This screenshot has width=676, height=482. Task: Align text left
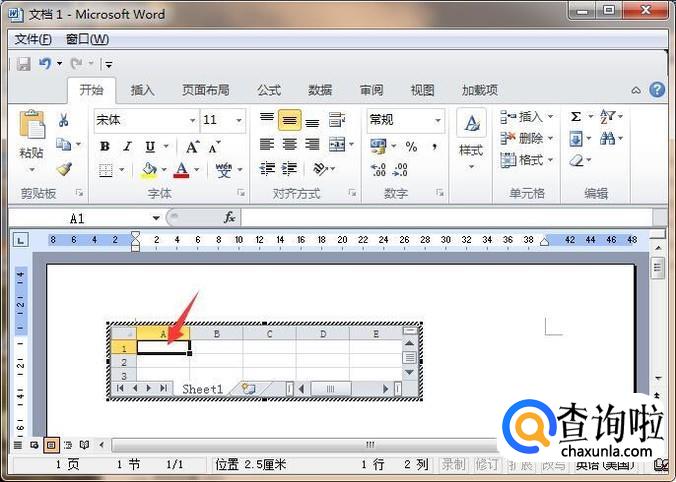tap(267, 144)
